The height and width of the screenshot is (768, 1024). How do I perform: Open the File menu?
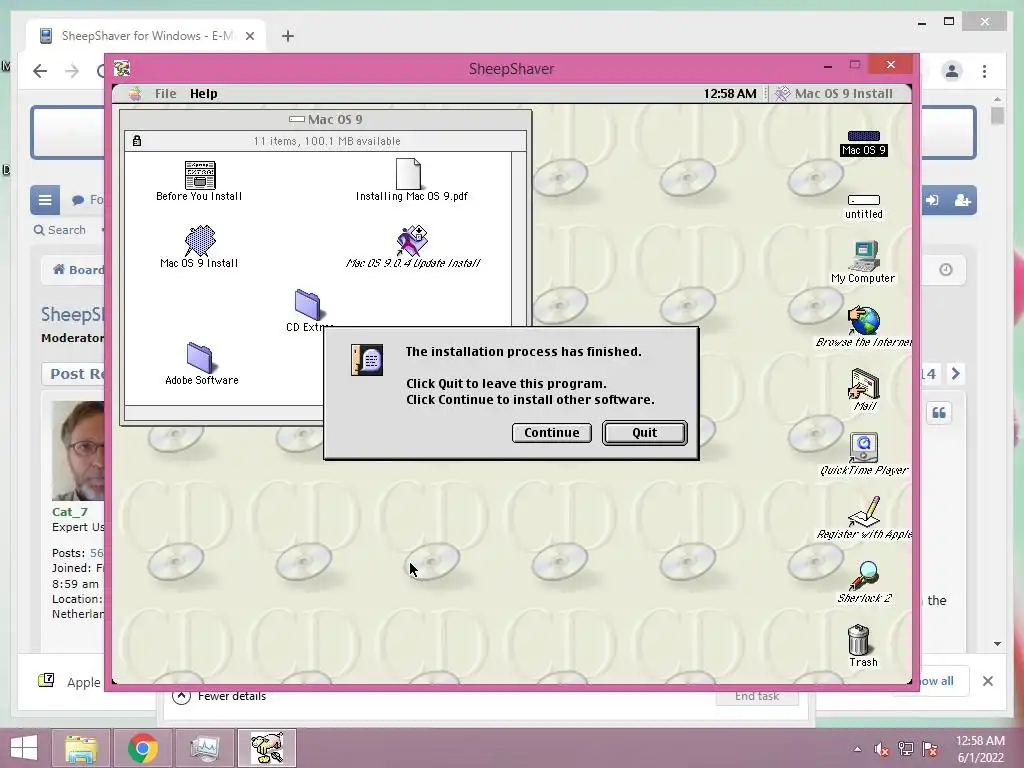pos(165,93)
